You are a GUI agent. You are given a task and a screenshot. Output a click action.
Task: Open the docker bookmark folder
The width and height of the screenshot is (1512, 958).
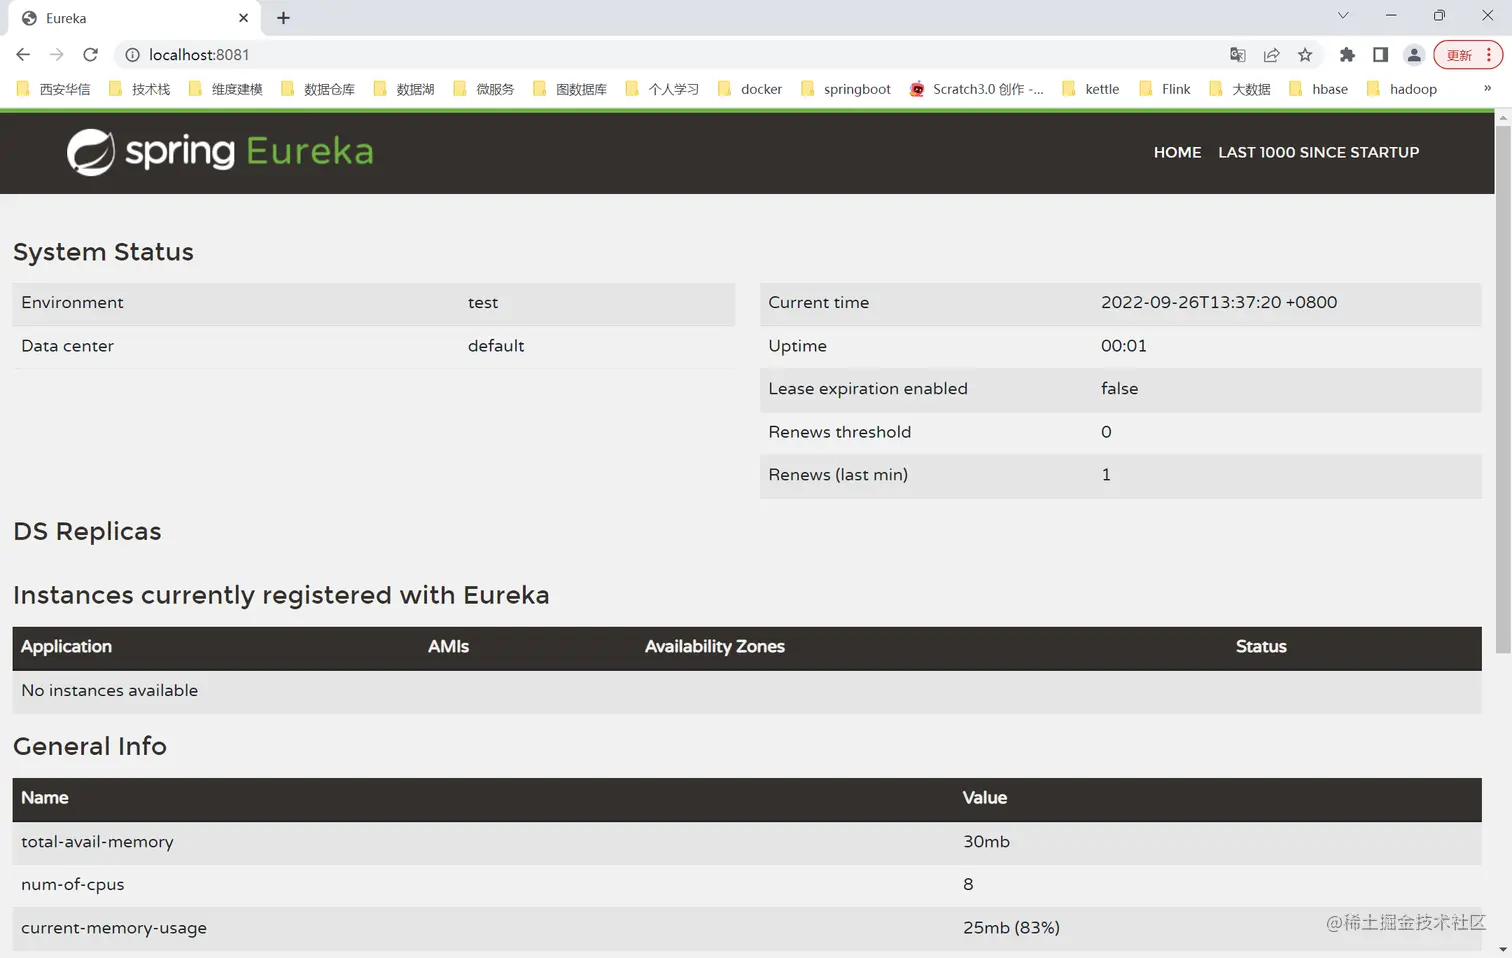(750, 89)
